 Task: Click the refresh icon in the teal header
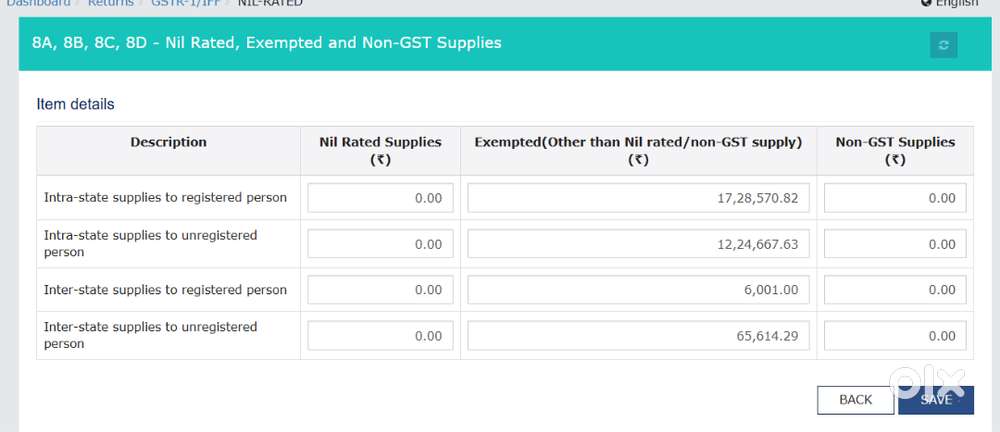pos(943,45)
